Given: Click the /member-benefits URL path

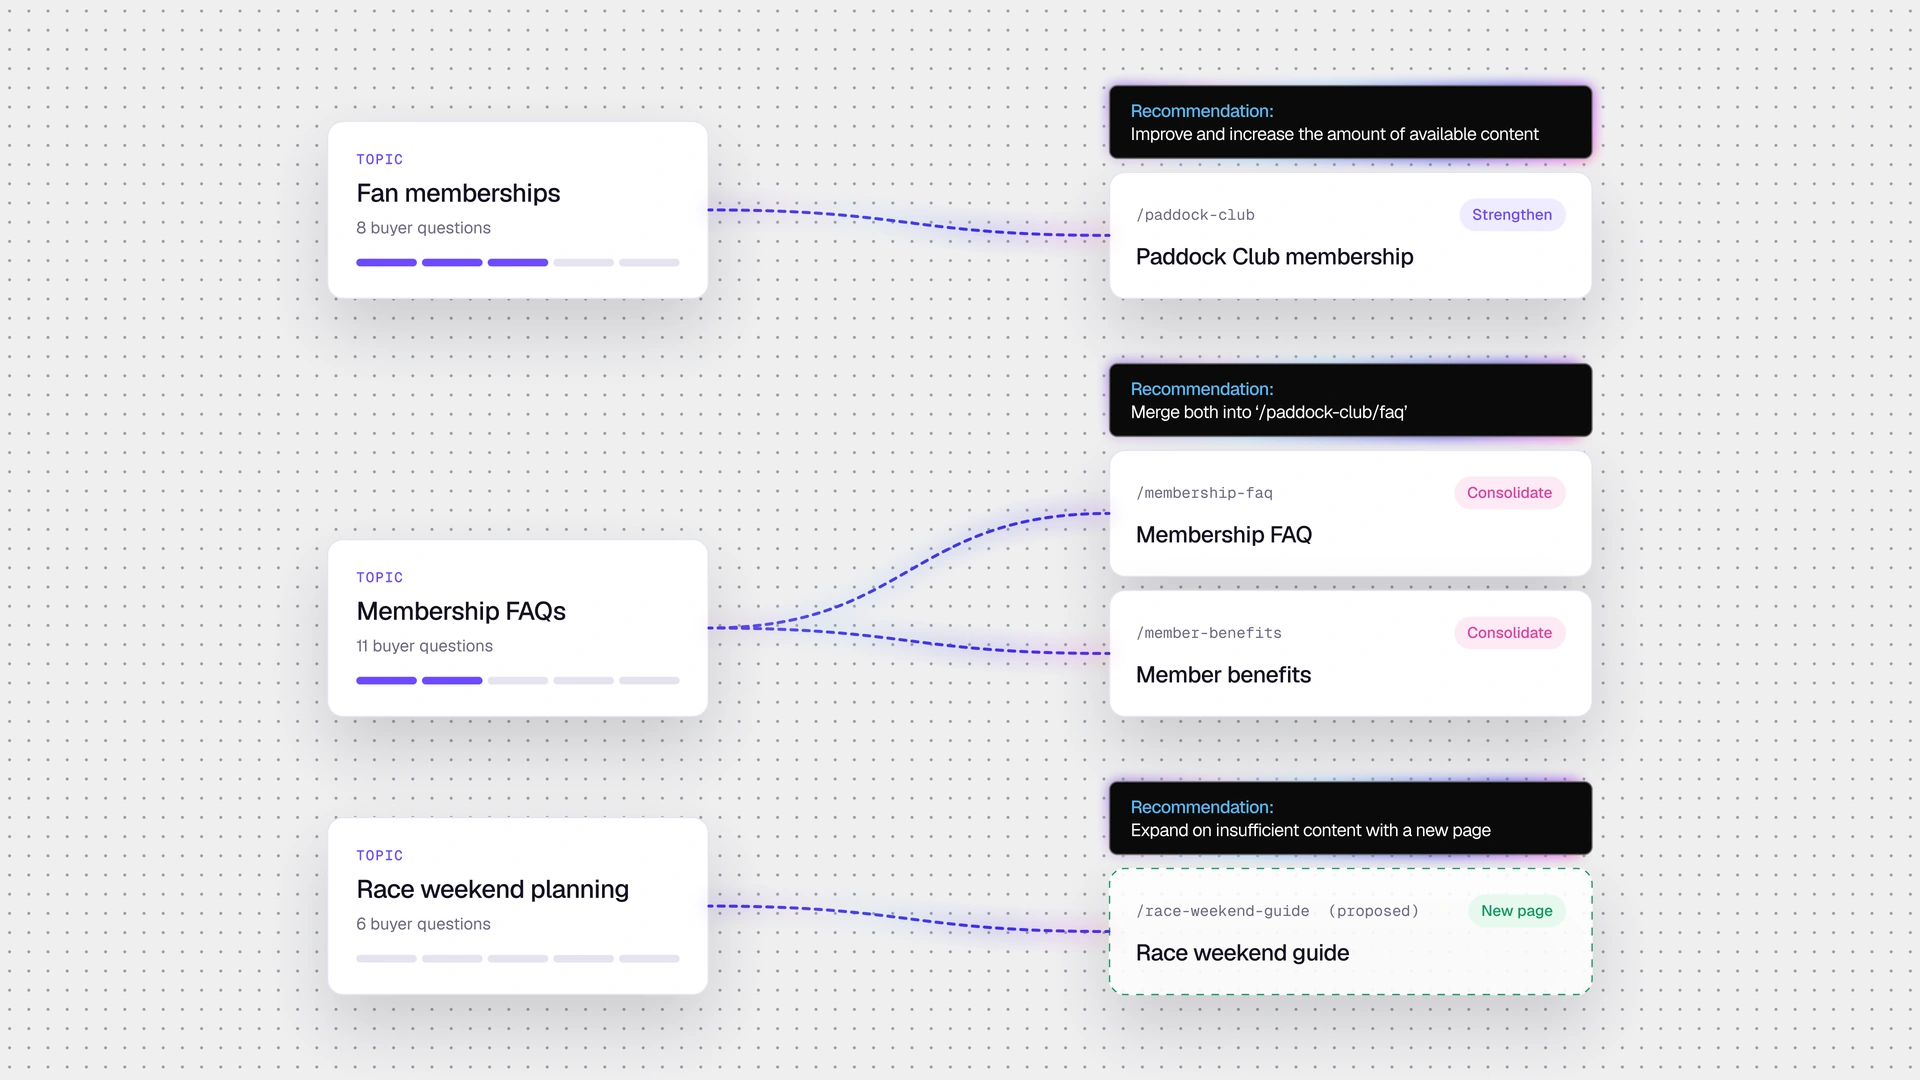Looking at the screenshot, I should 1208,633.
